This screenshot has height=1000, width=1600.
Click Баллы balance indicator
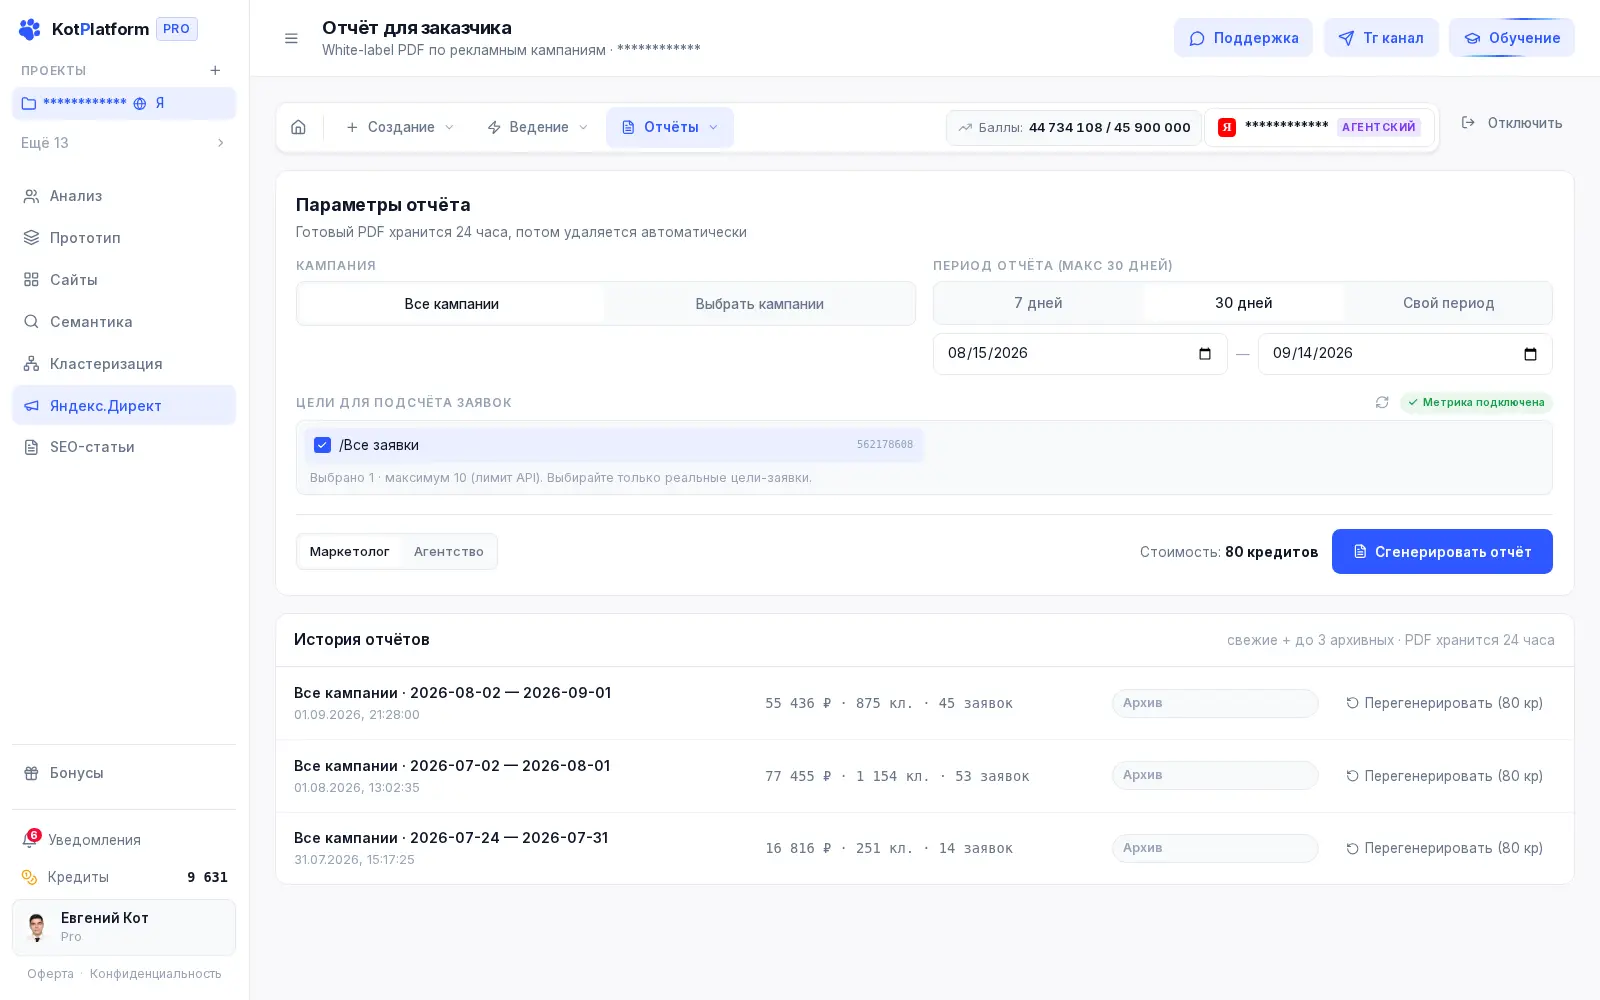pos(1074,127)
